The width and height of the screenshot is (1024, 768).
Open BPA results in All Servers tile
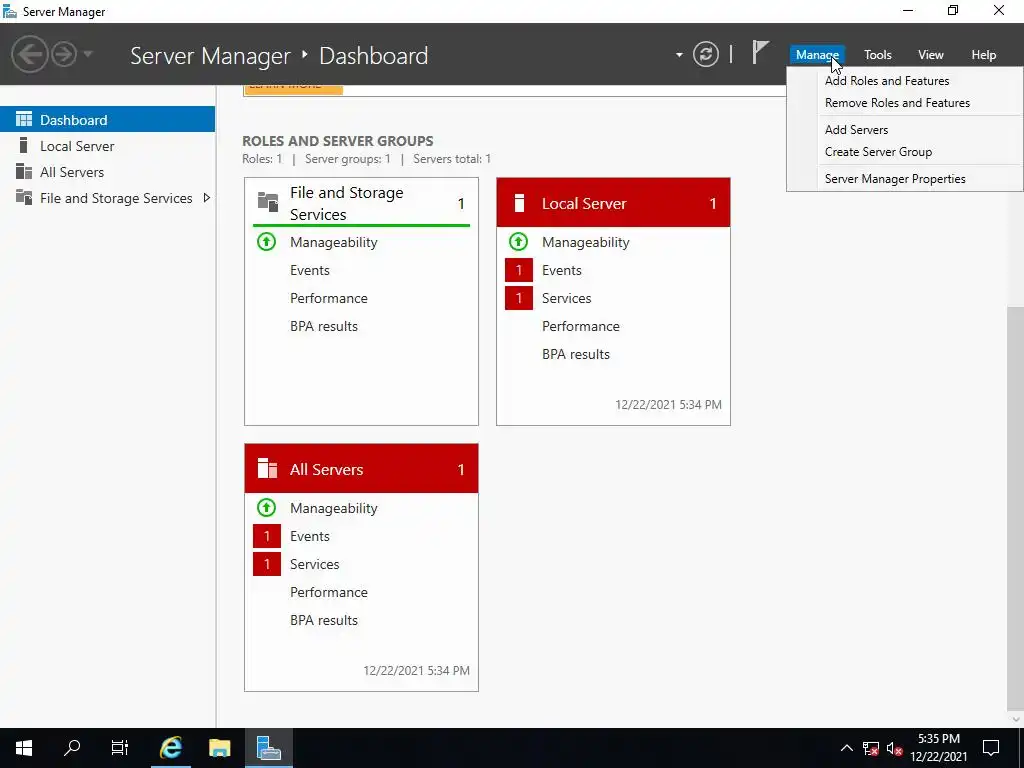[x=324, y=620]
